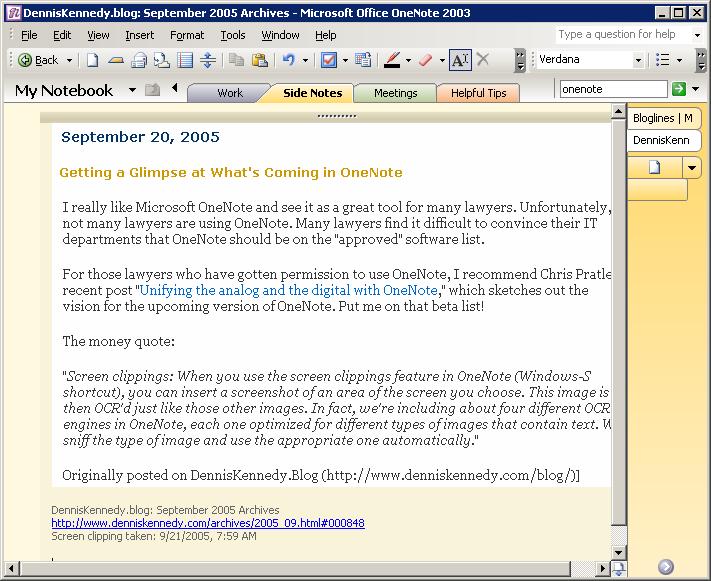The image size is (711, 581).
Task: Click the Copy toolbar icon
Action: point(236,60)
